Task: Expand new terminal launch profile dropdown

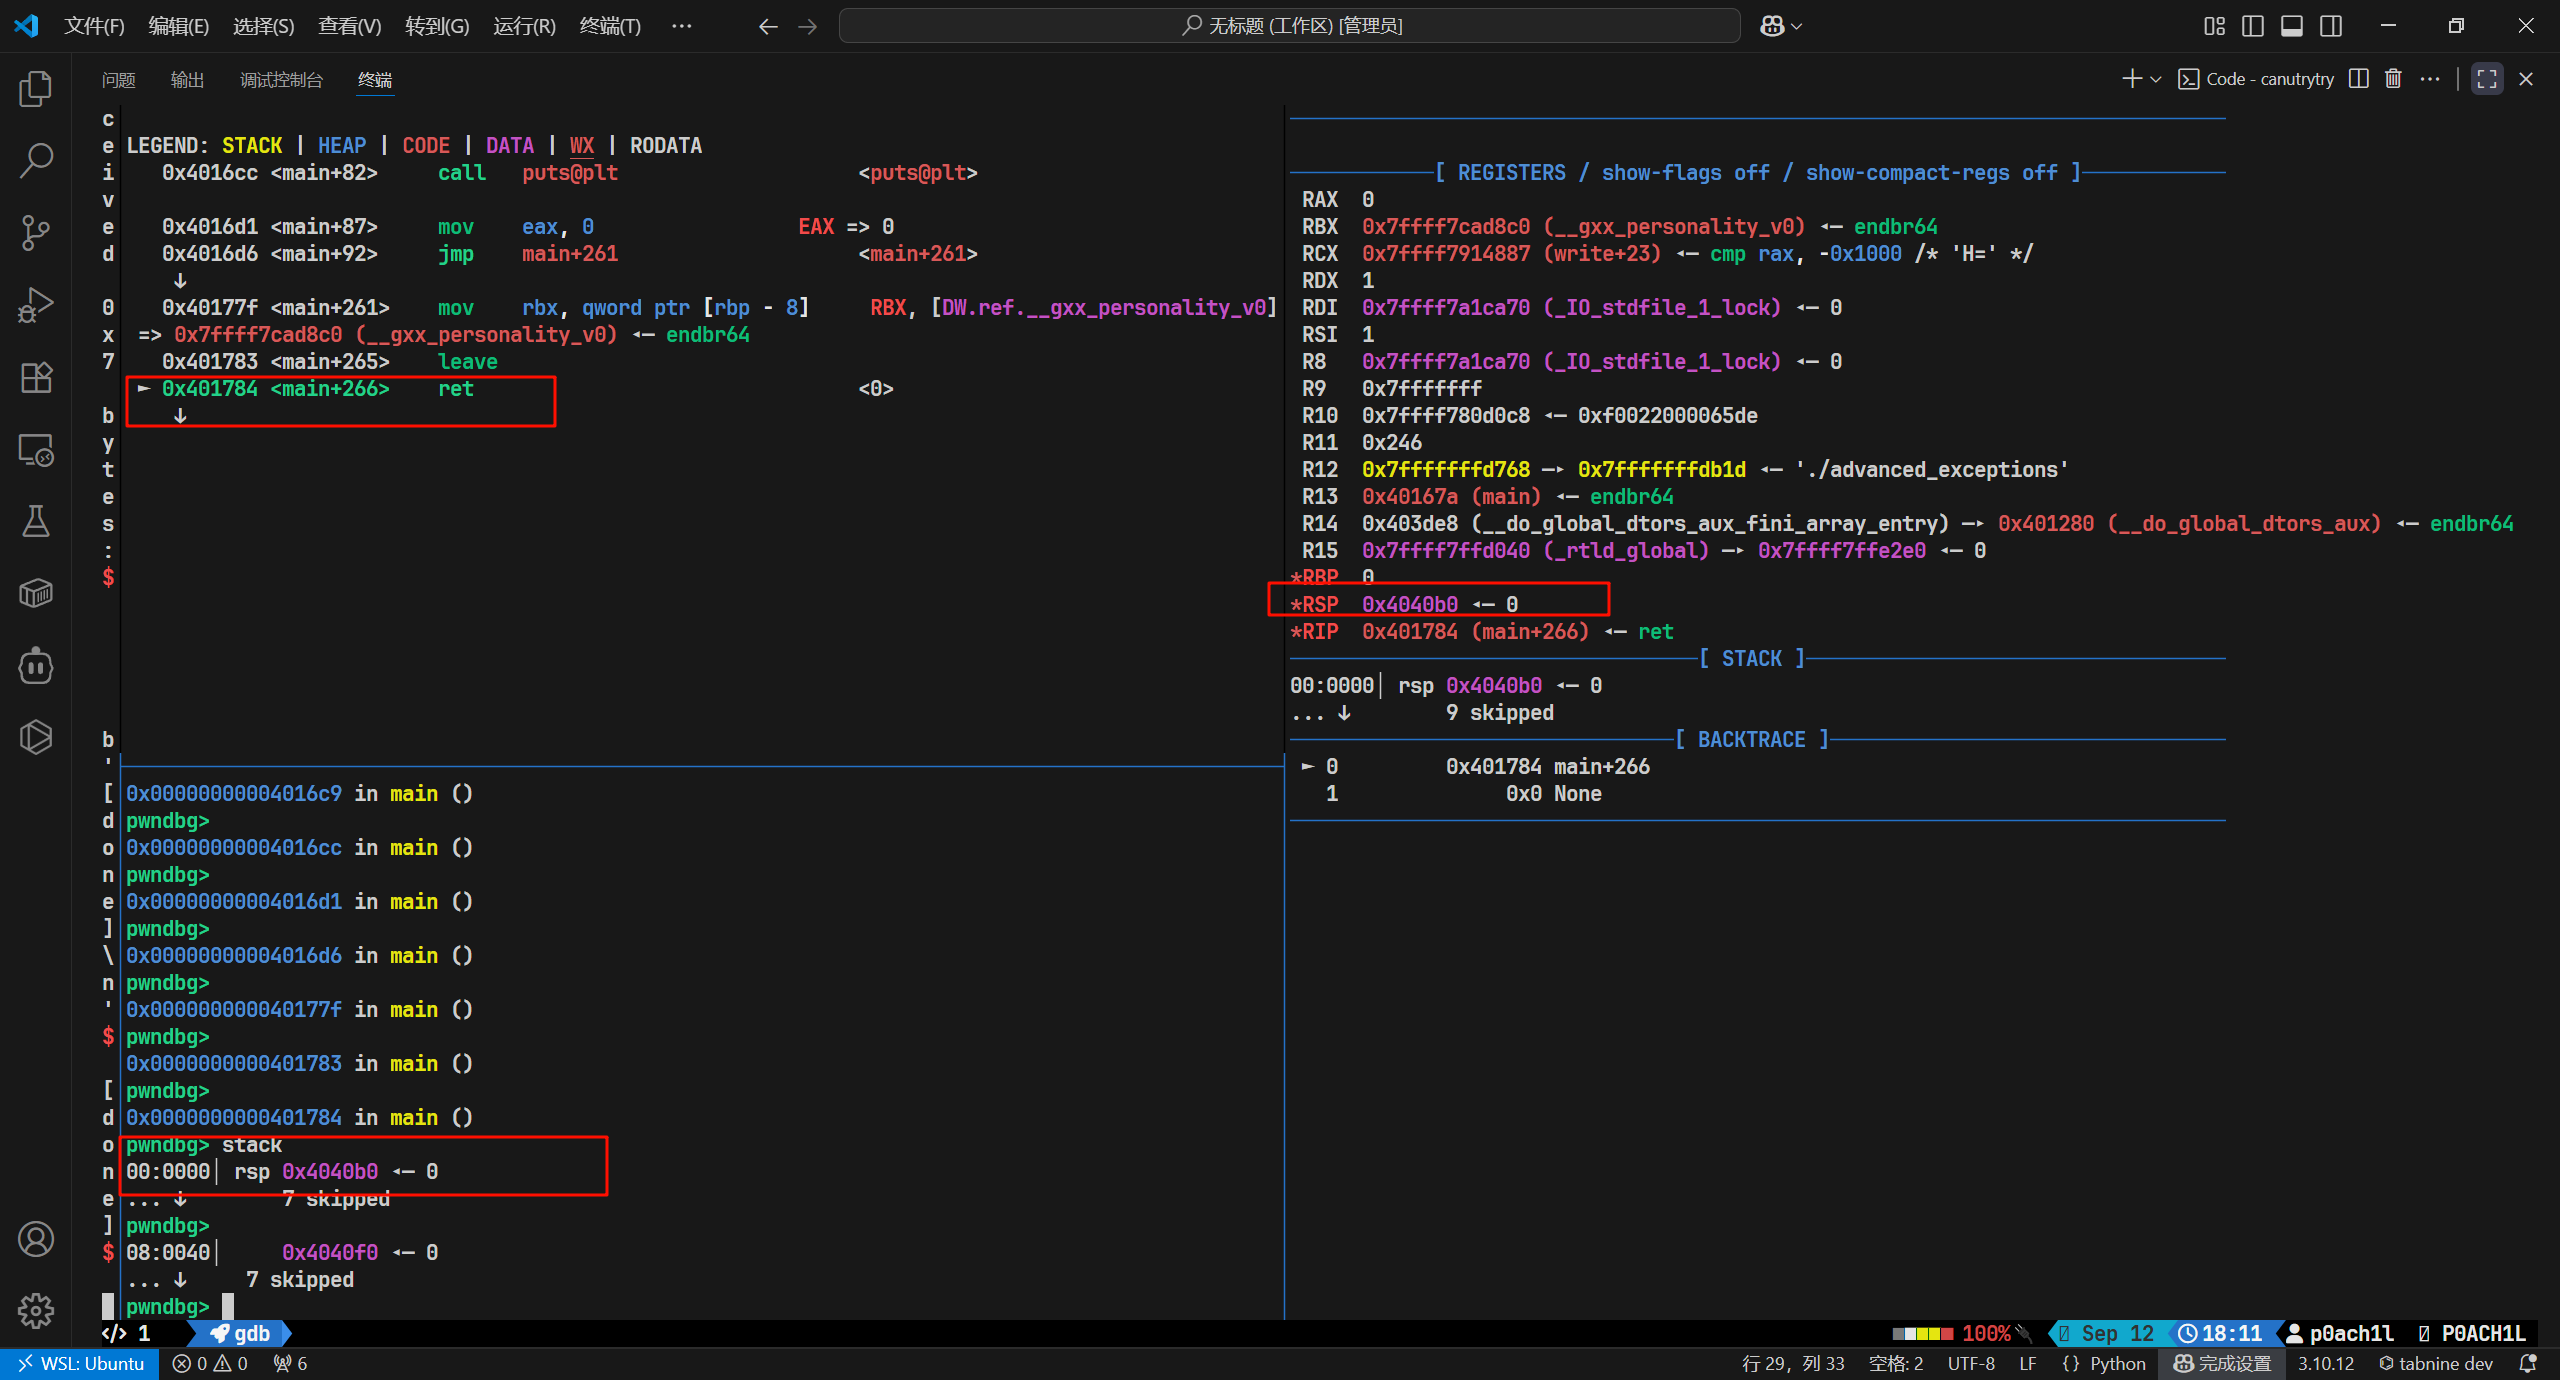Action: point(2156,79)
